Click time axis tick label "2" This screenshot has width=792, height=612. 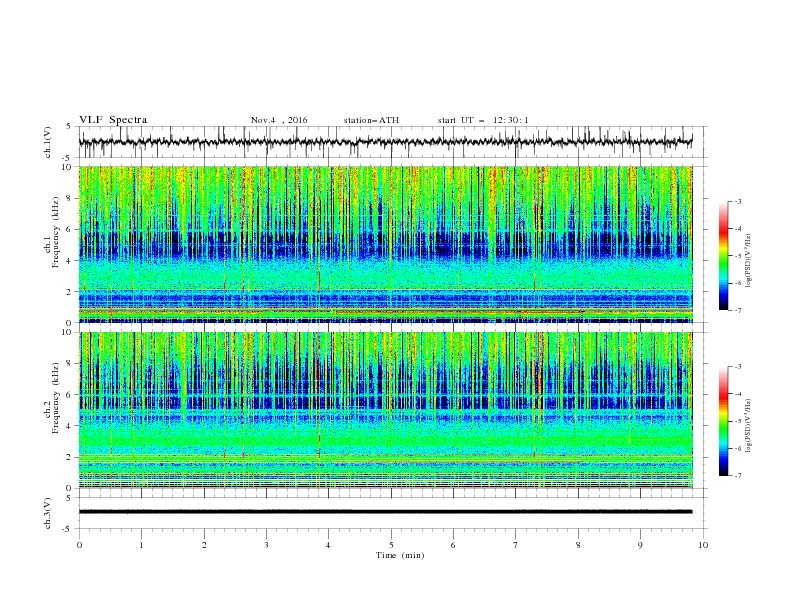point(204,545)
